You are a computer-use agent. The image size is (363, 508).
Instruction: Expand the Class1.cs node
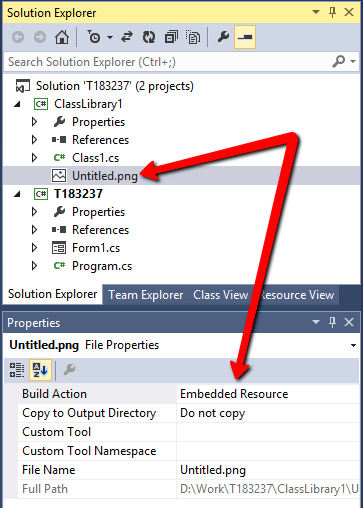[34, 158]
